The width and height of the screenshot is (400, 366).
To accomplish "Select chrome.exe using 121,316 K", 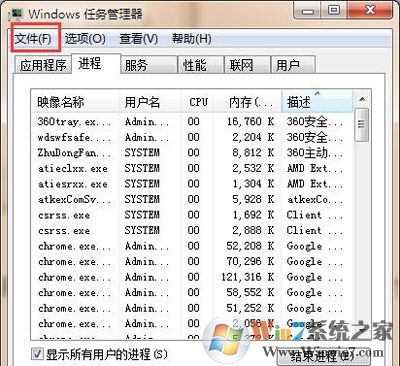I will pos(192,277).
